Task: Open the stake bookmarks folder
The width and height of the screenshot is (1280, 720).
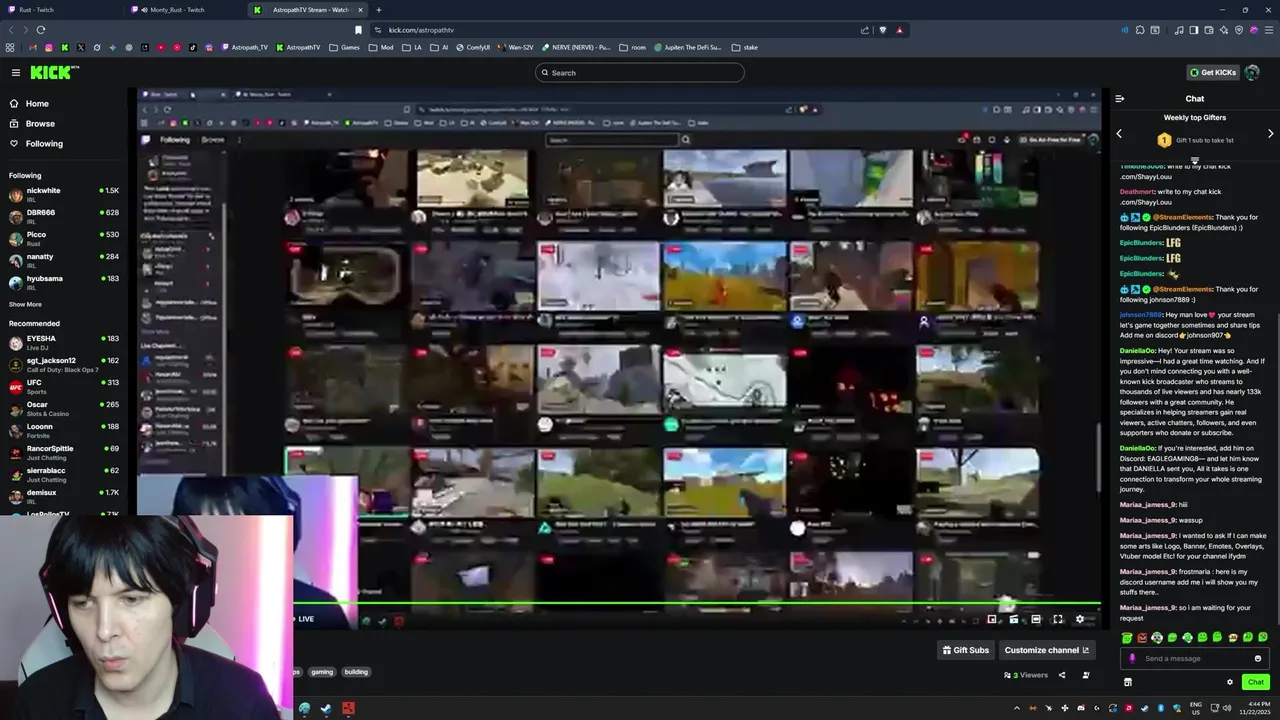Action: click(x=745, y=47)
